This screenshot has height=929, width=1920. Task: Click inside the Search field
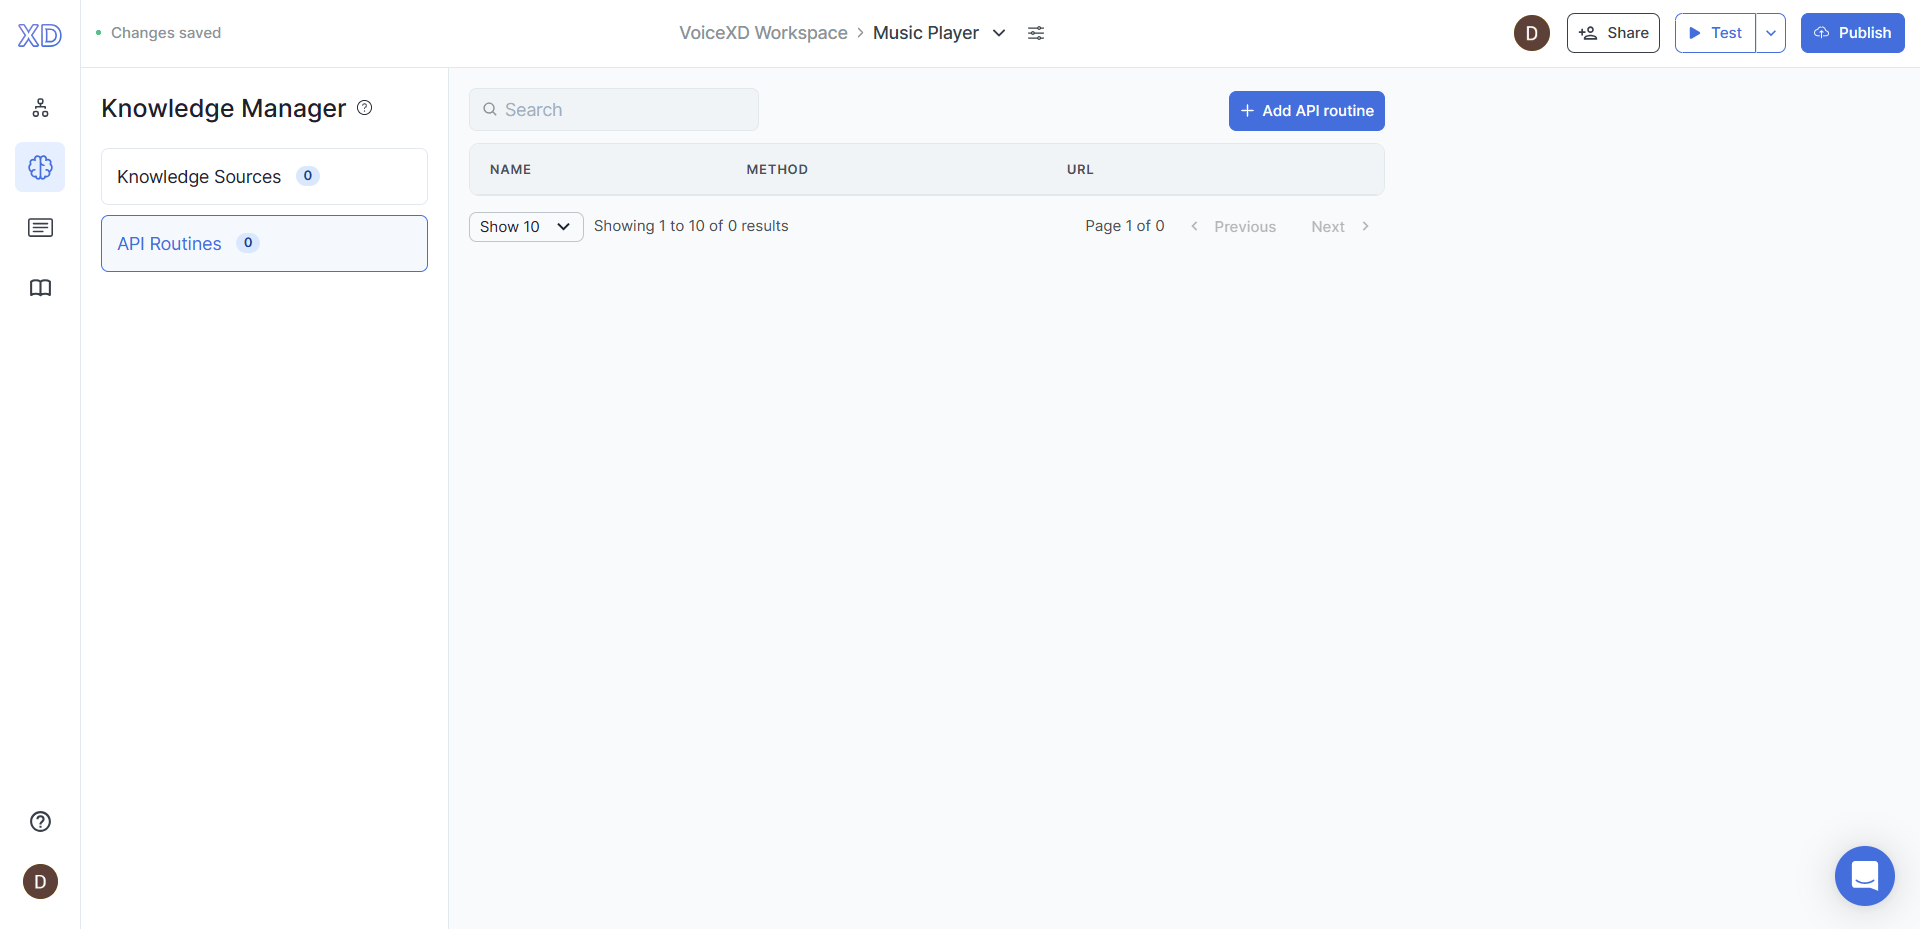coord(613,109)
